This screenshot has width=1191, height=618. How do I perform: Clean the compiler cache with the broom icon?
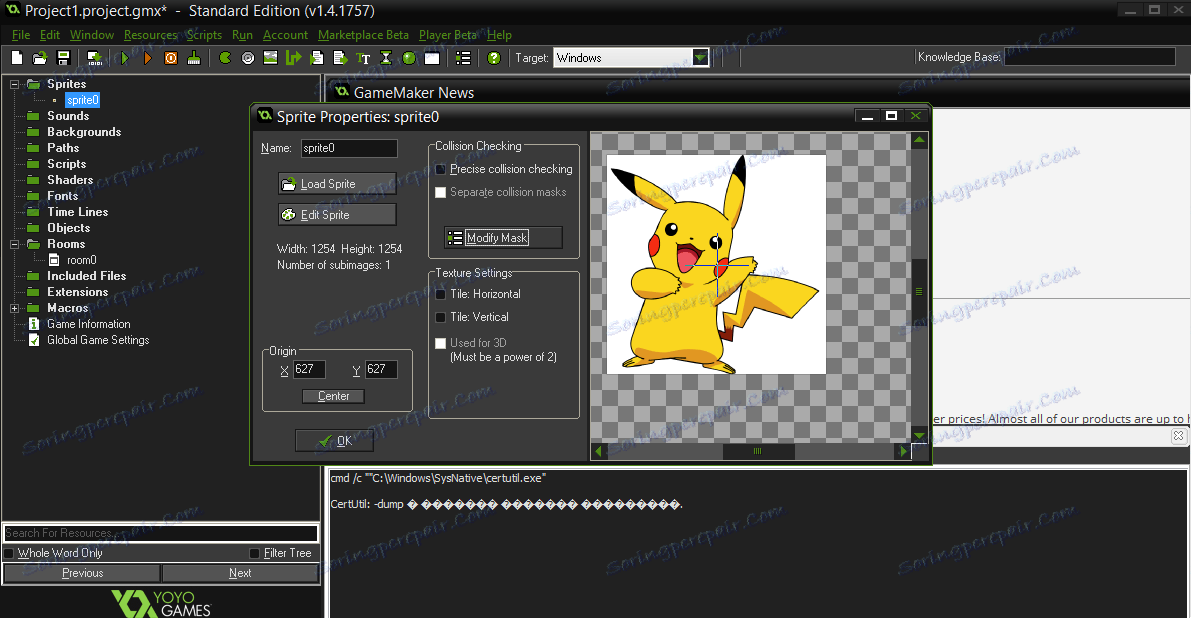click(192, 57)
